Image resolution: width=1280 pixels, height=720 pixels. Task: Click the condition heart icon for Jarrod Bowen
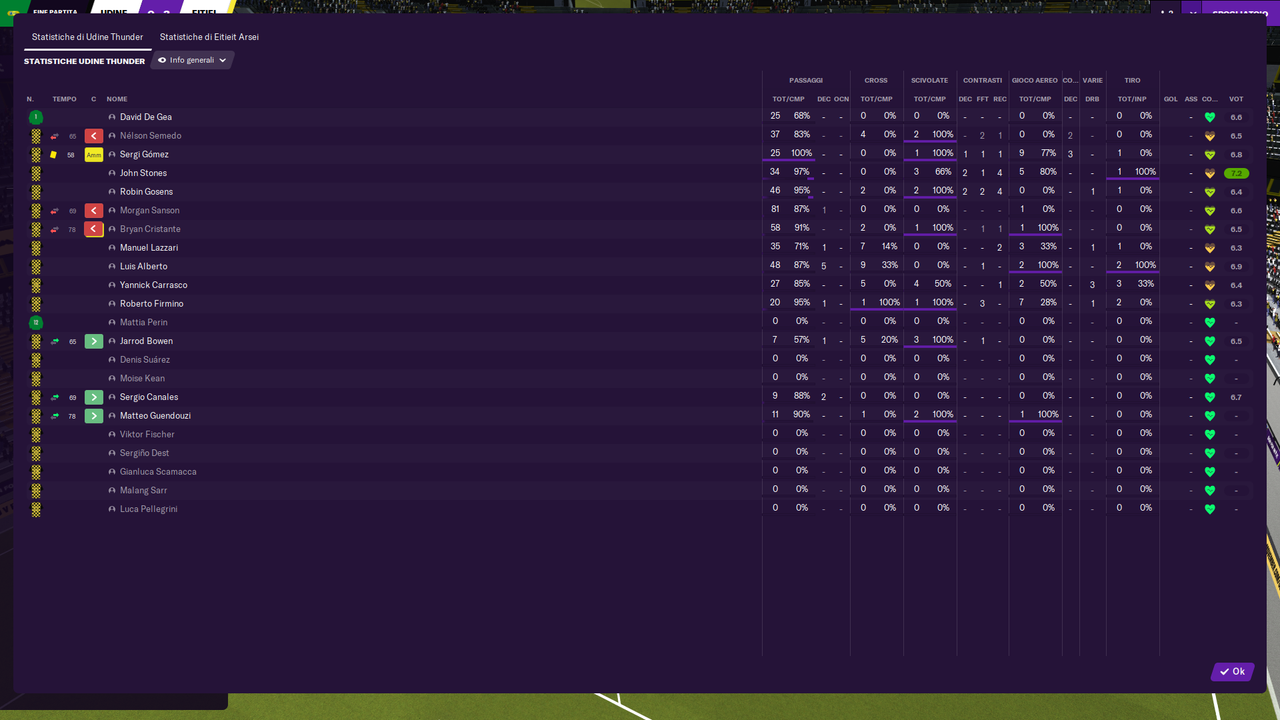pos(1210,342)
